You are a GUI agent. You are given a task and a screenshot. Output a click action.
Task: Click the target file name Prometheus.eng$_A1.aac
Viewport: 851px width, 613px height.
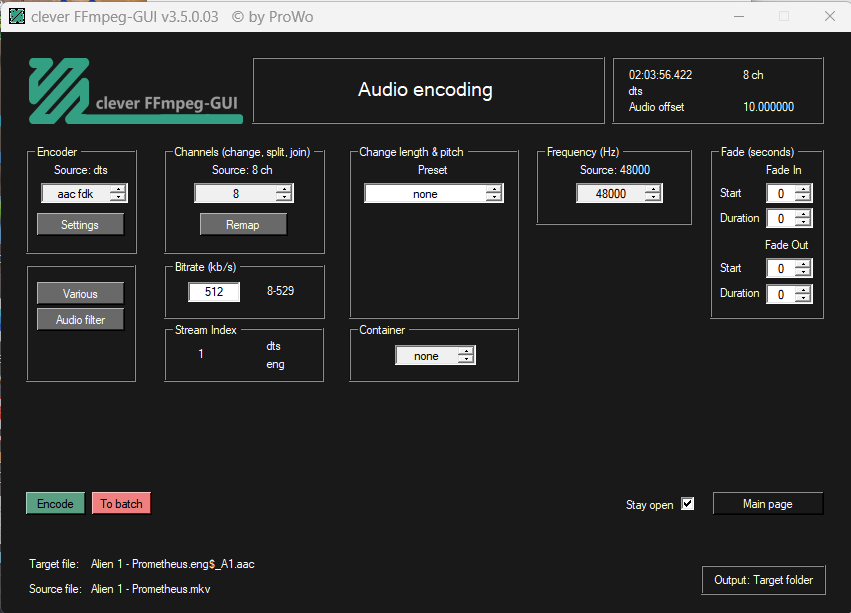tap(193, 564)
